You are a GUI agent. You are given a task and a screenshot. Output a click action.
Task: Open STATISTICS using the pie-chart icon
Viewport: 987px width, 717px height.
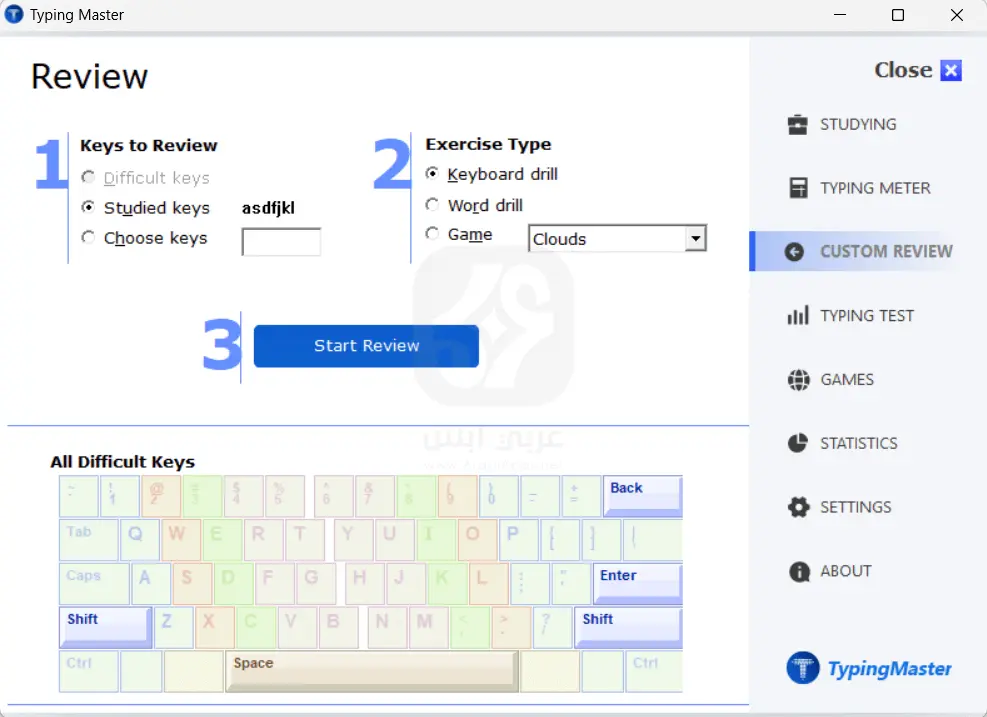pyautogui.click(x=798, y=443)
